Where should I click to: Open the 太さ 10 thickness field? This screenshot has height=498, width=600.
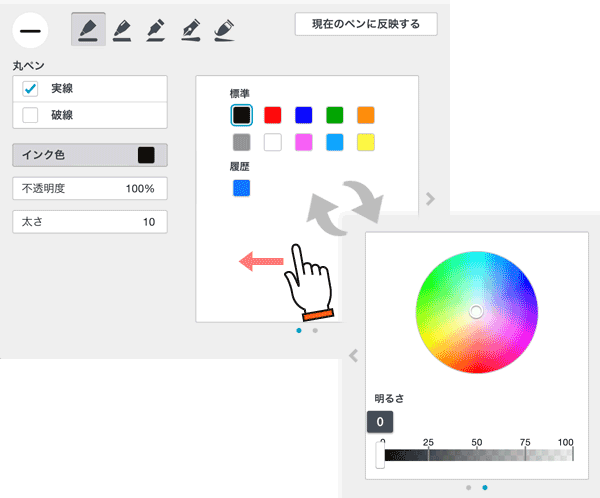click(x=90, y=222)
